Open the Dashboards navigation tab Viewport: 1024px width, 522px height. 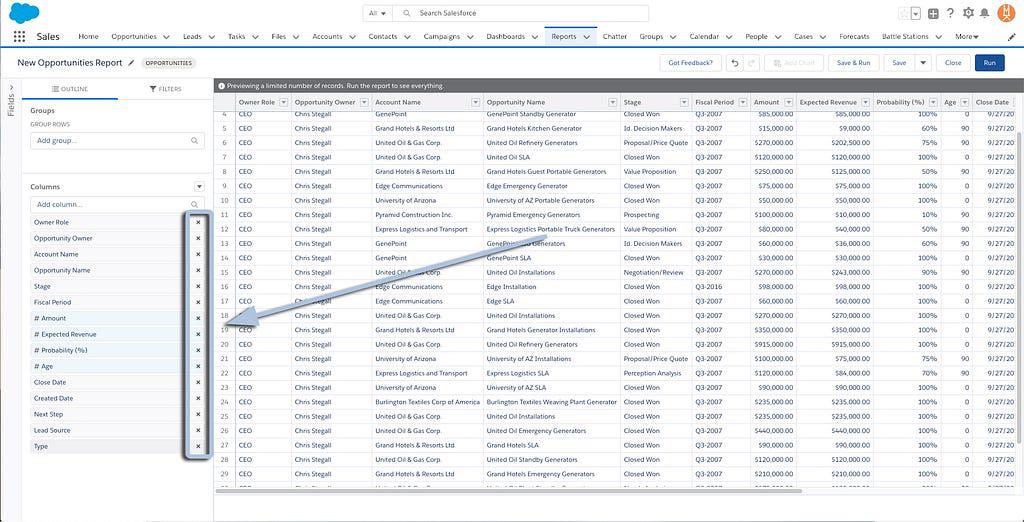[505, 37]
